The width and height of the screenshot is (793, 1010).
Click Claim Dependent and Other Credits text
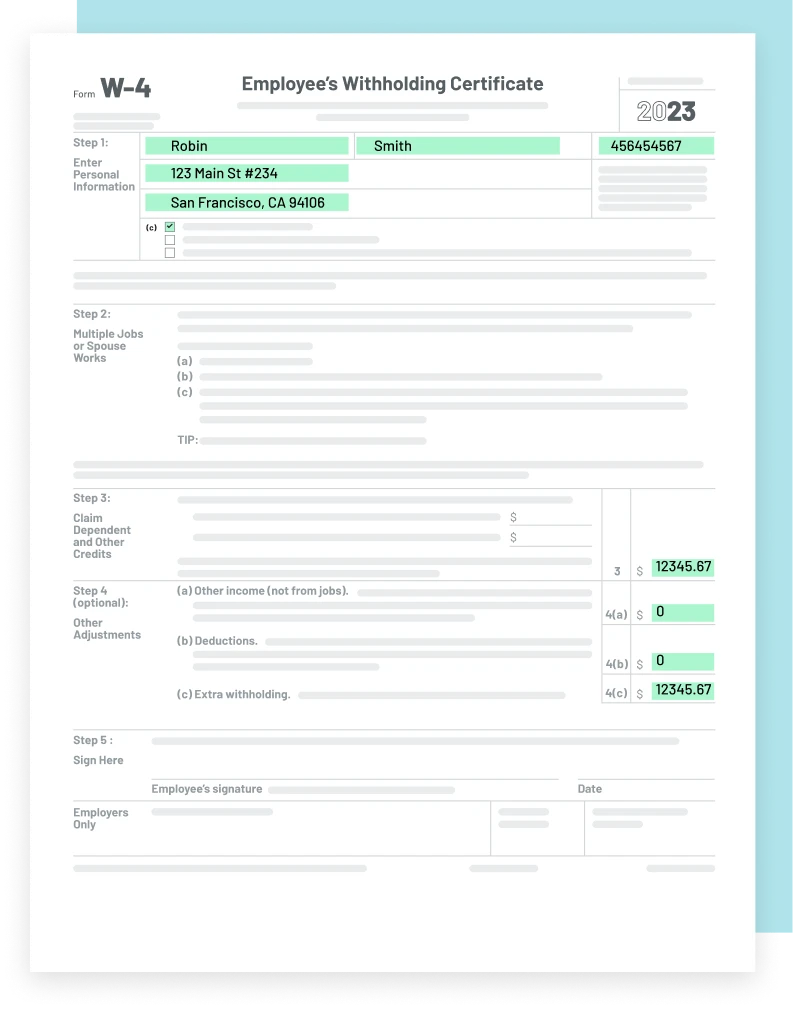(102, 536)
